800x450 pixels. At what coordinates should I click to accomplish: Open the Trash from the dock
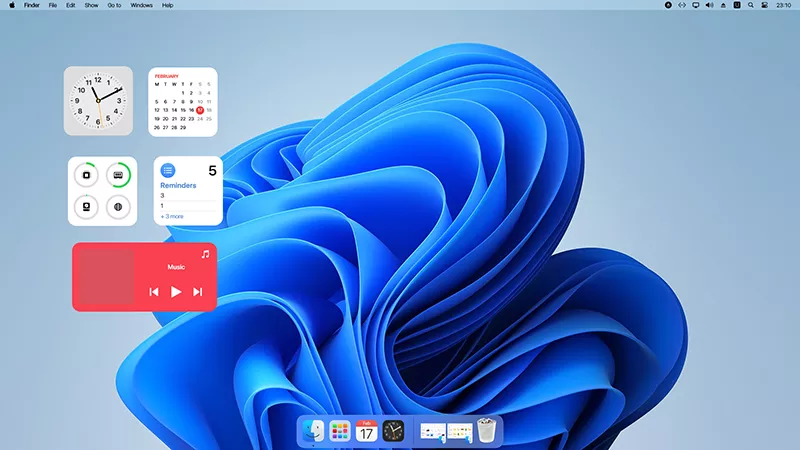[x=486, y=431]
